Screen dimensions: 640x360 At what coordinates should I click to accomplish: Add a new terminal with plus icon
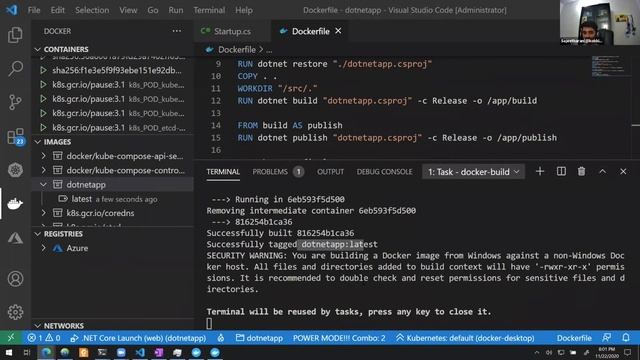[x=540, y=171]
